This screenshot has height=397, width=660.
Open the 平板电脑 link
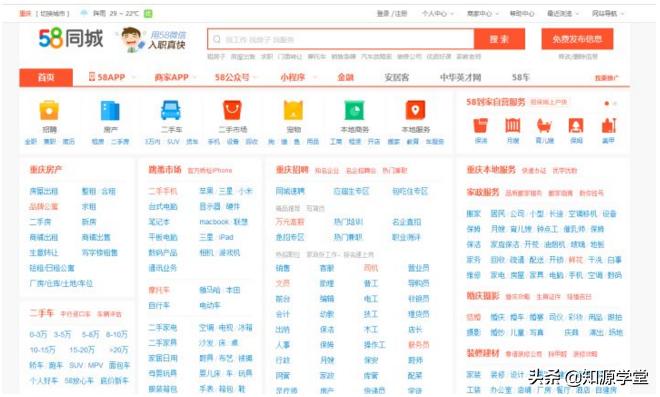click(x=163, y=237)
